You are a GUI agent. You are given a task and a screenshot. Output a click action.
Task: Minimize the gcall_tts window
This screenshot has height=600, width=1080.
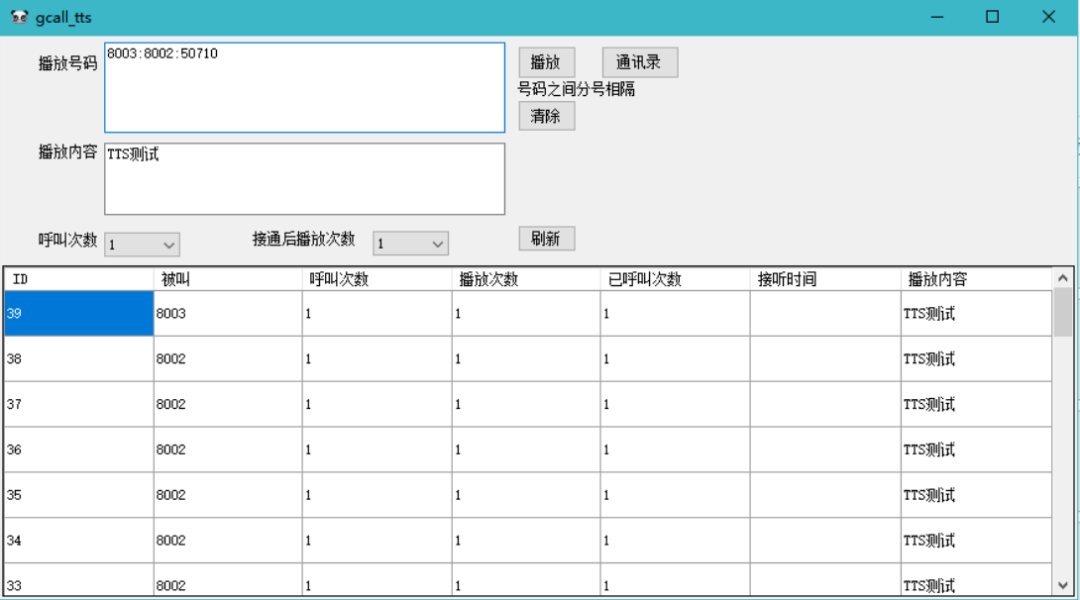pyautogui.click(x=937, y=17)
